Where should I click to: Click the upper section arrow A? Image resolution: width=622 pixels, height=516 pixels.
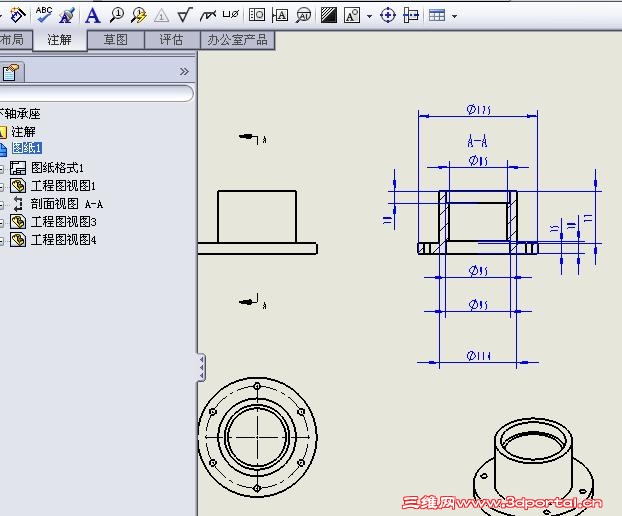253,138
